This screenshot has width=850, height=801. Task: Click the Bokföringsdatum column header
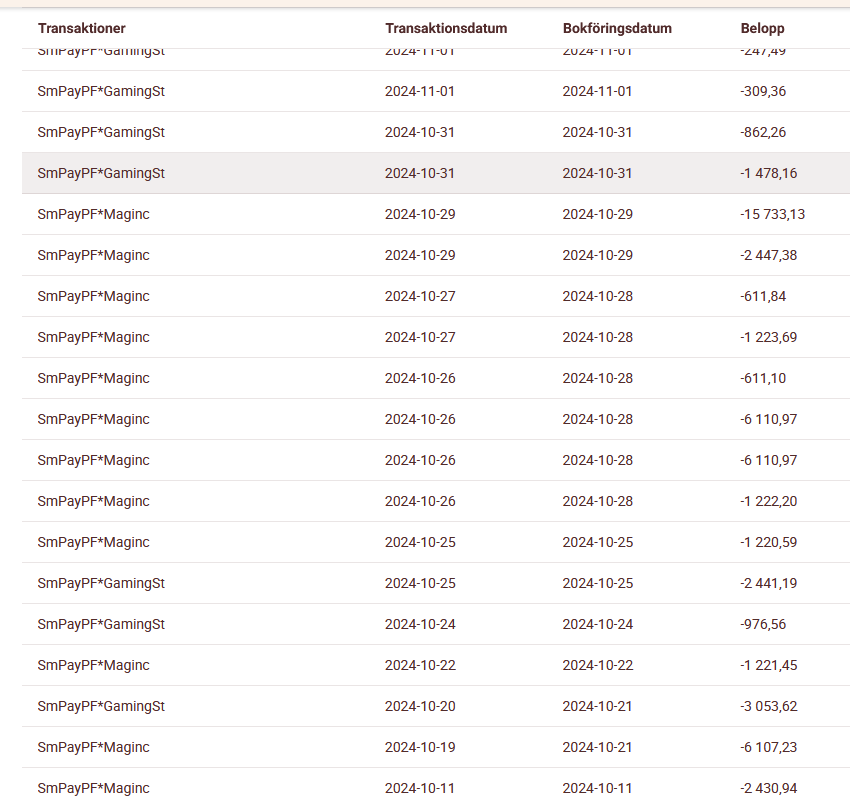pos(617,29)
